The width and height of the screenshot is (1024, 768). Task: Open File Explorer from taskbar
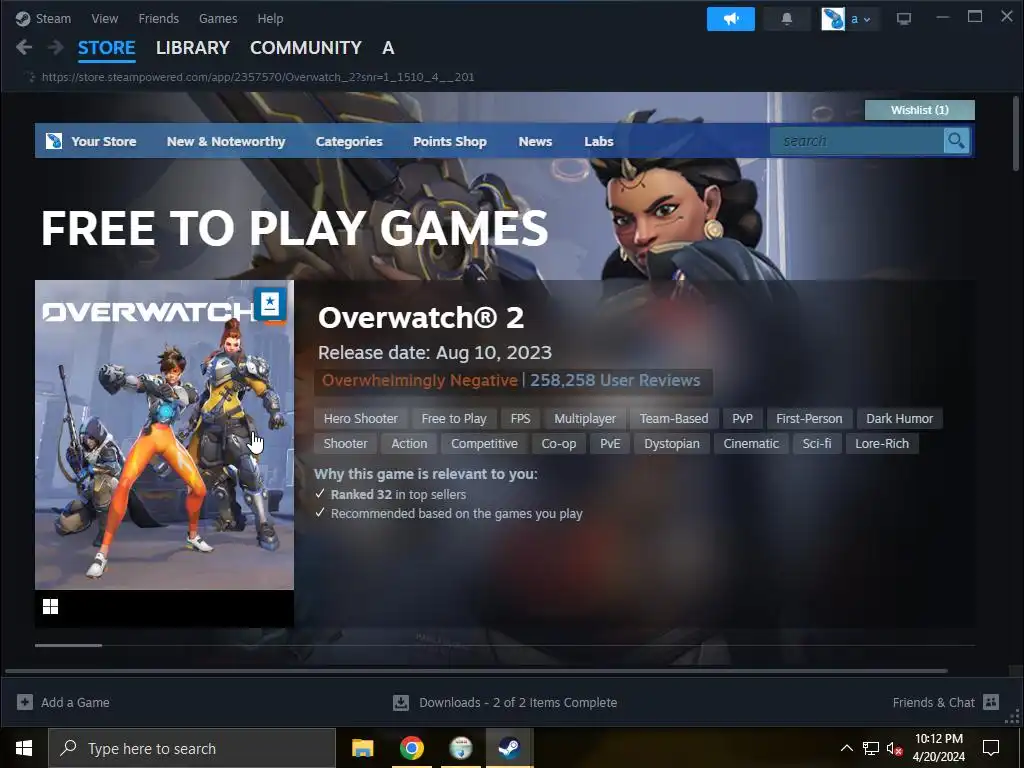[362, 748]
